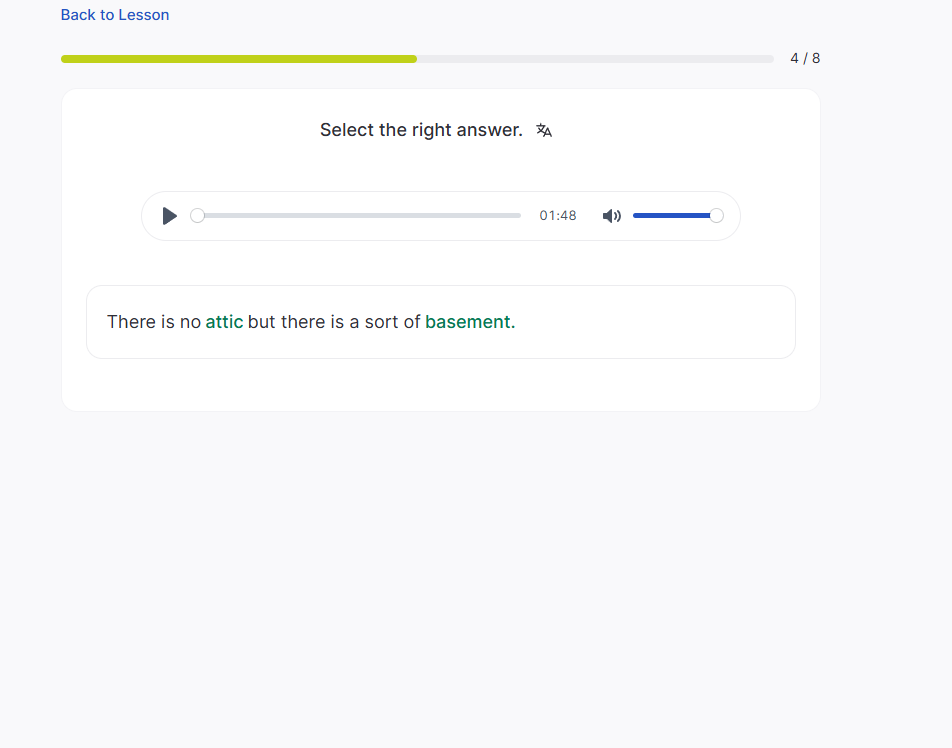Click the empty right side of the answer box
The width and height of the screenshot is (952, 748).
pyautogui.click(x=680, y=322)
